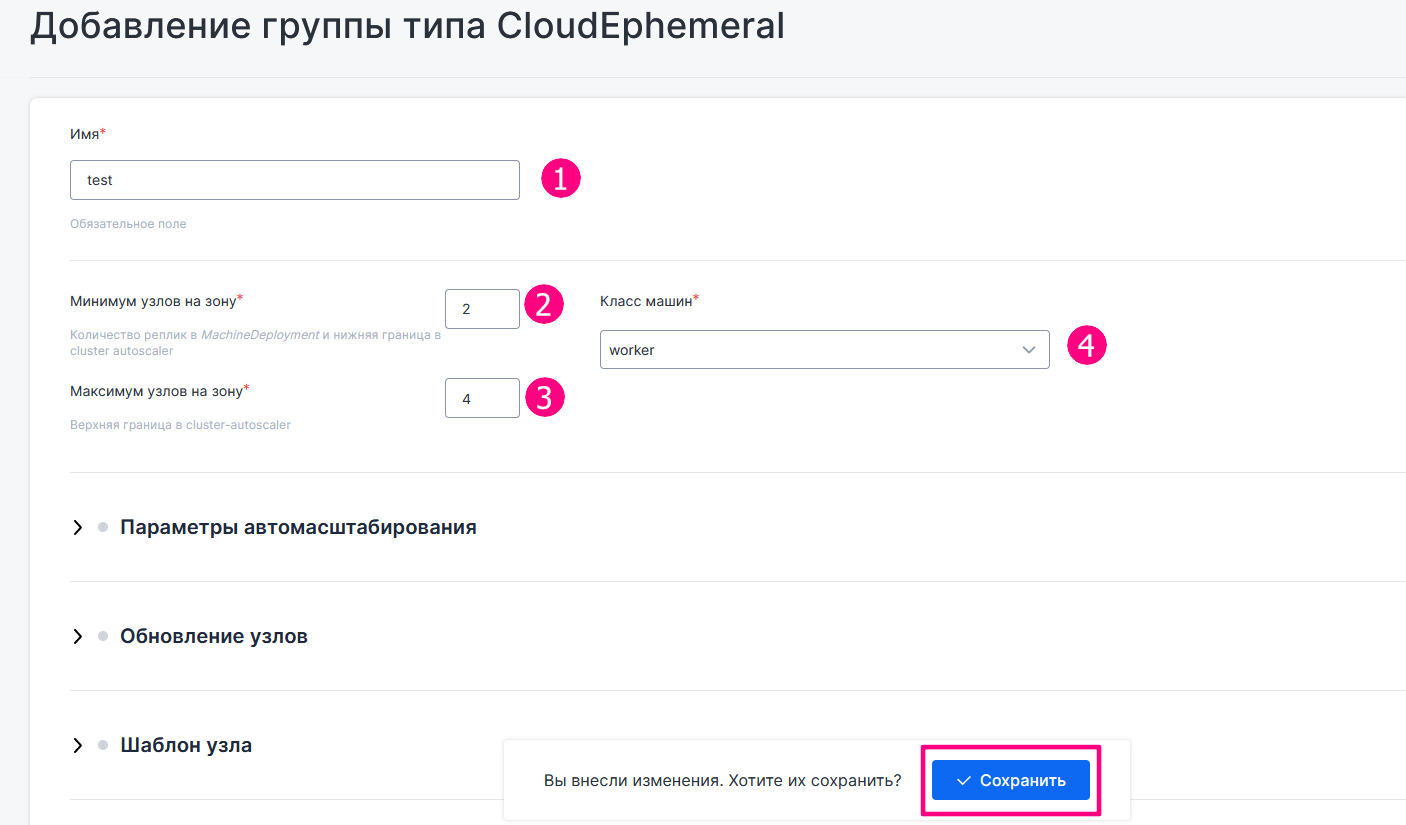1406x825 pixels.
Task: Click the chevron arrow in the worker combo box
Action: [1029, 350]
